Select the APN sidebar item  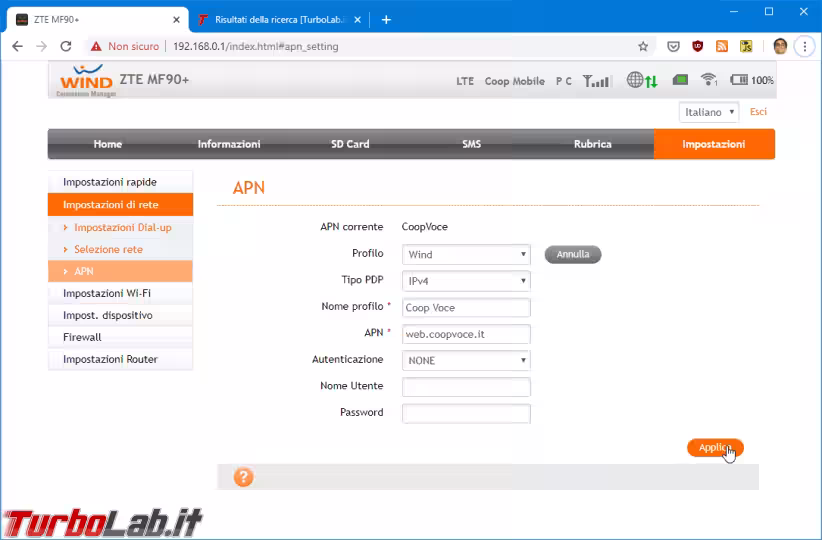(x=120, y=271)
